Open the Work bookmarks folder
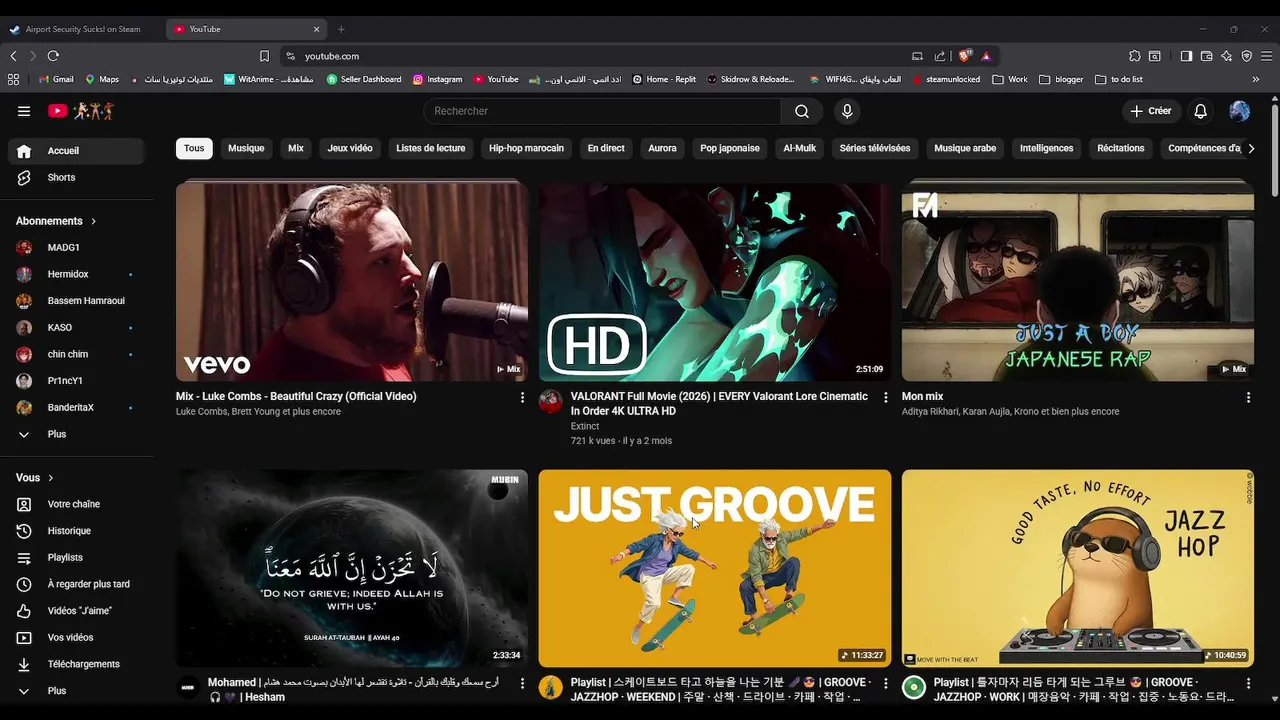This screenshot has width=1280, height=720. click(x=1010, y=79)
